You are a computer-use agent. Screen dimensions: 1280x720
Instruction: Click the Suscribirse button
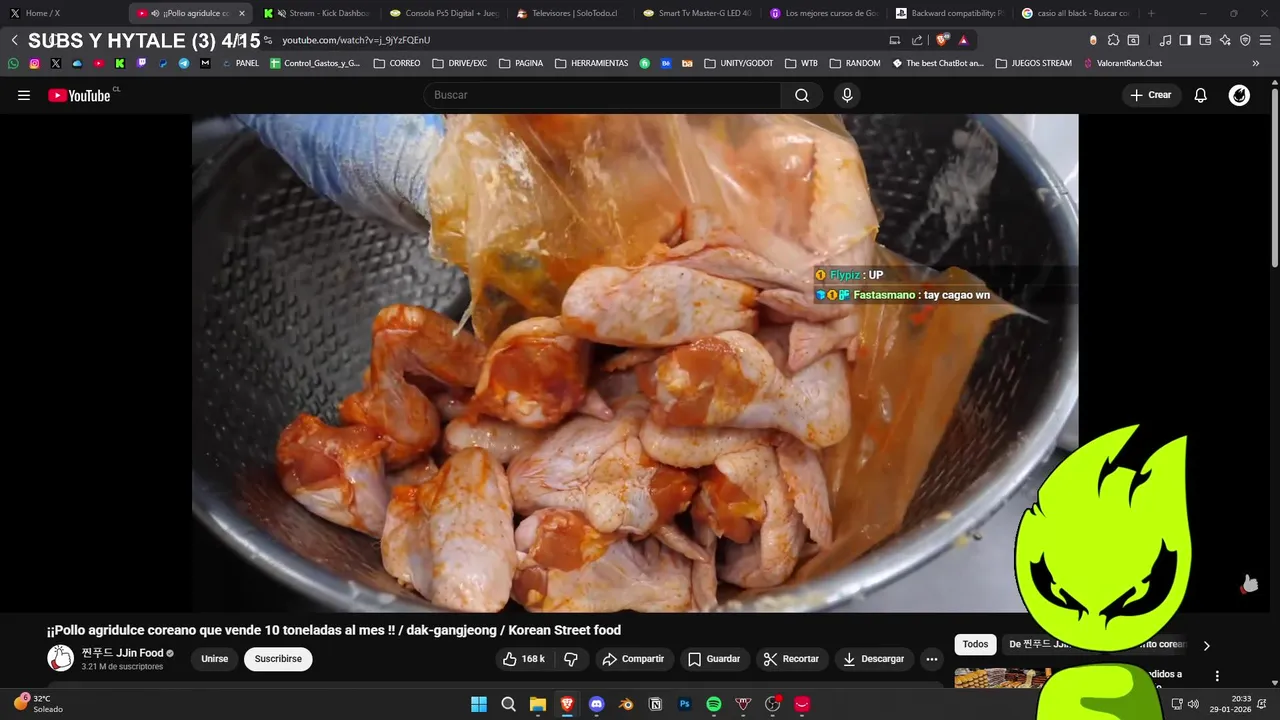point(278,659)
